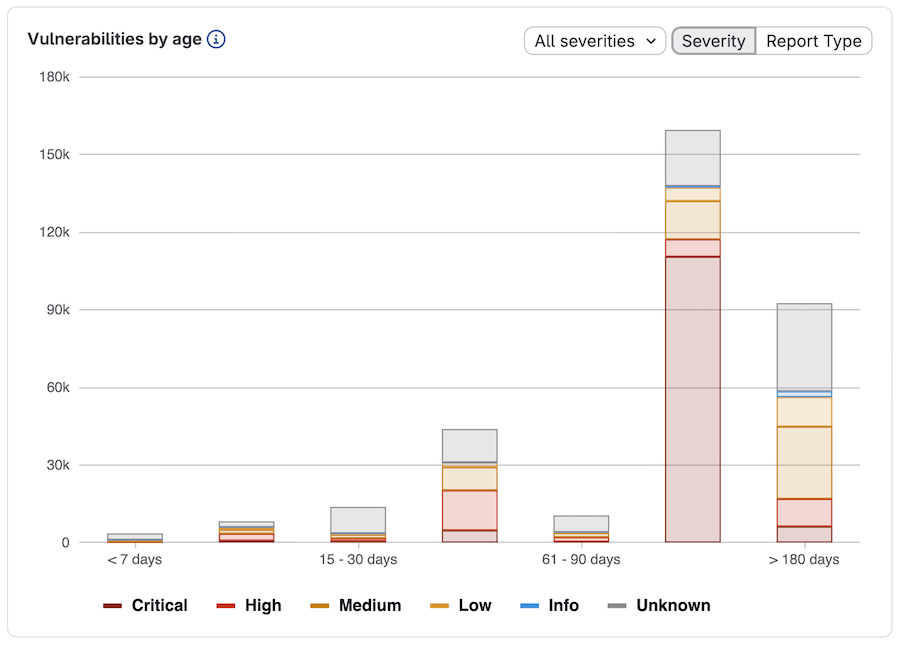Click the bar above the > 180 days label

[804, 420]
